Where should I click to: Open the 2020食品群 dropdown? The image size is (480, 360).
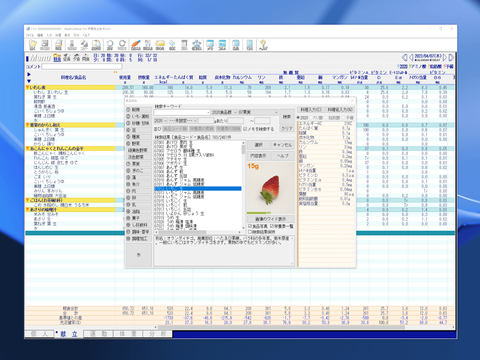(x=224, y=112)
